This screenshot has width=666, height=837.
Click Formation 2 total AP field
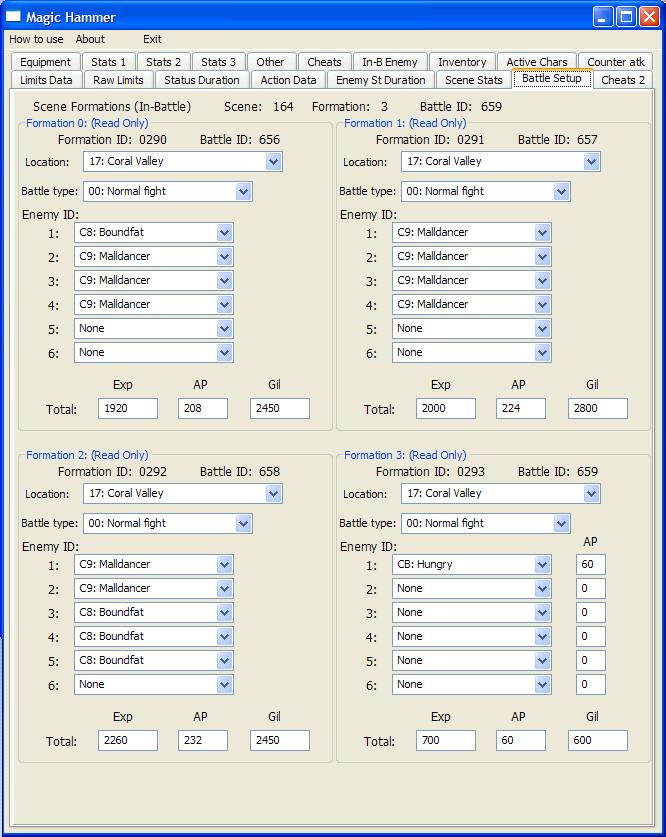203,741
